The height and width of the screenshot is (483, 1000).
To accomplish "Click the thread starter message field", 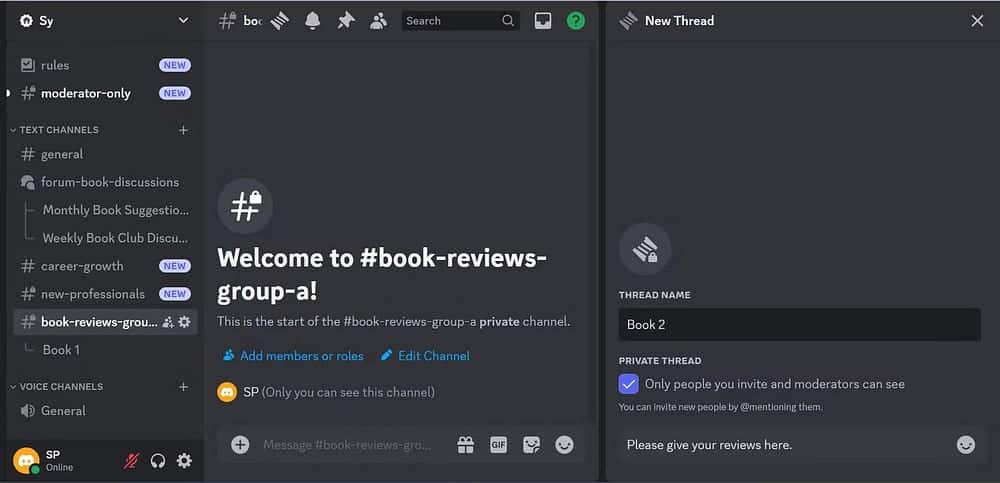I will tap(786, 445).
